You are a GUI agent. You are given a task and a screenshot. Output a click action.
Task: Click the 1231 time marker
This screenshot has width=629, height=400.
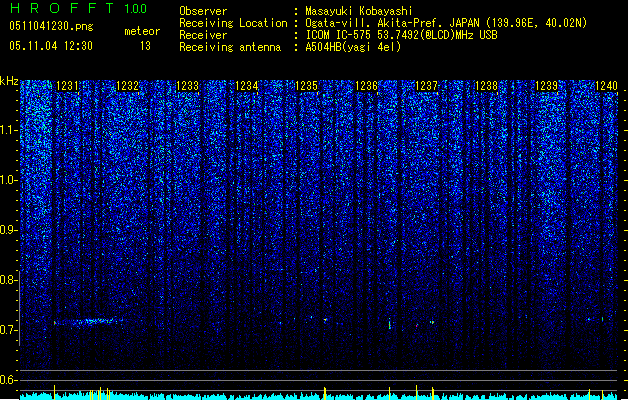pyautogui.click(x=67, y=86)
